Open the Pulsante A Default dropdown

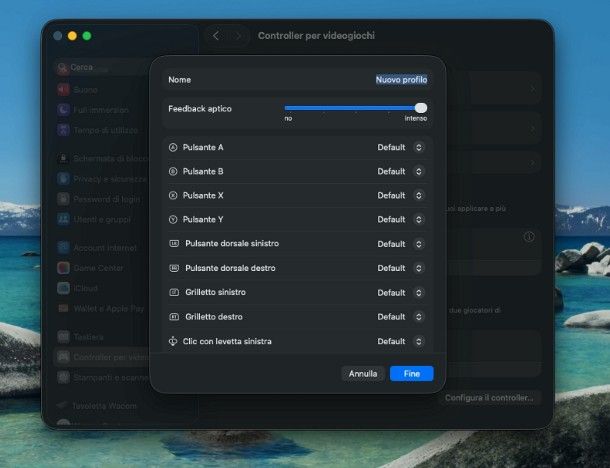click(x=418, y=147)
